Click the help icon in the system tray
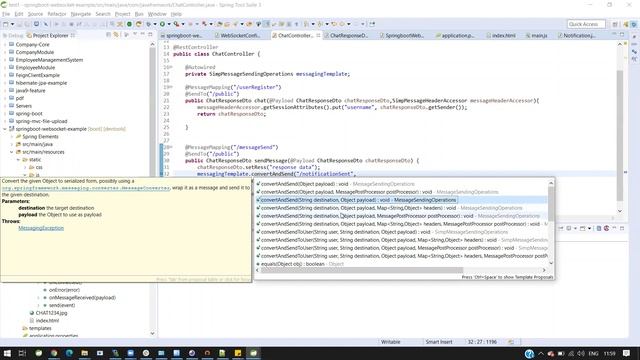Screen dimensions: 640x360 point(529,353)
